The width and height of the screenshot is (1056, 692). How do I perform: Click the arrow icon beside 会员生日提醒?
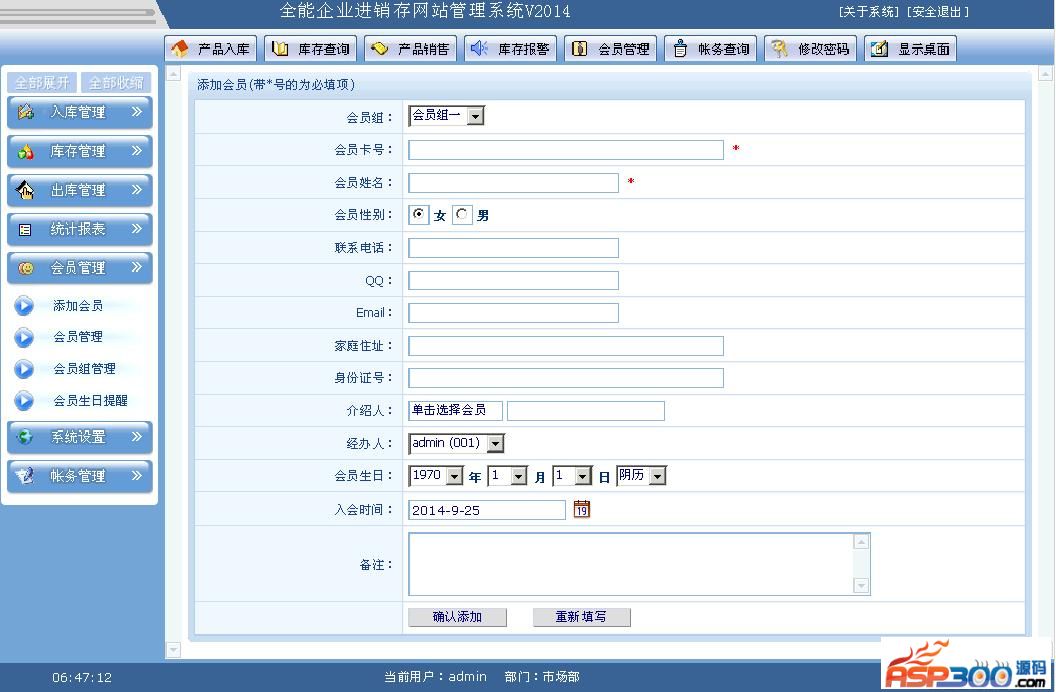tap(24, 401)
